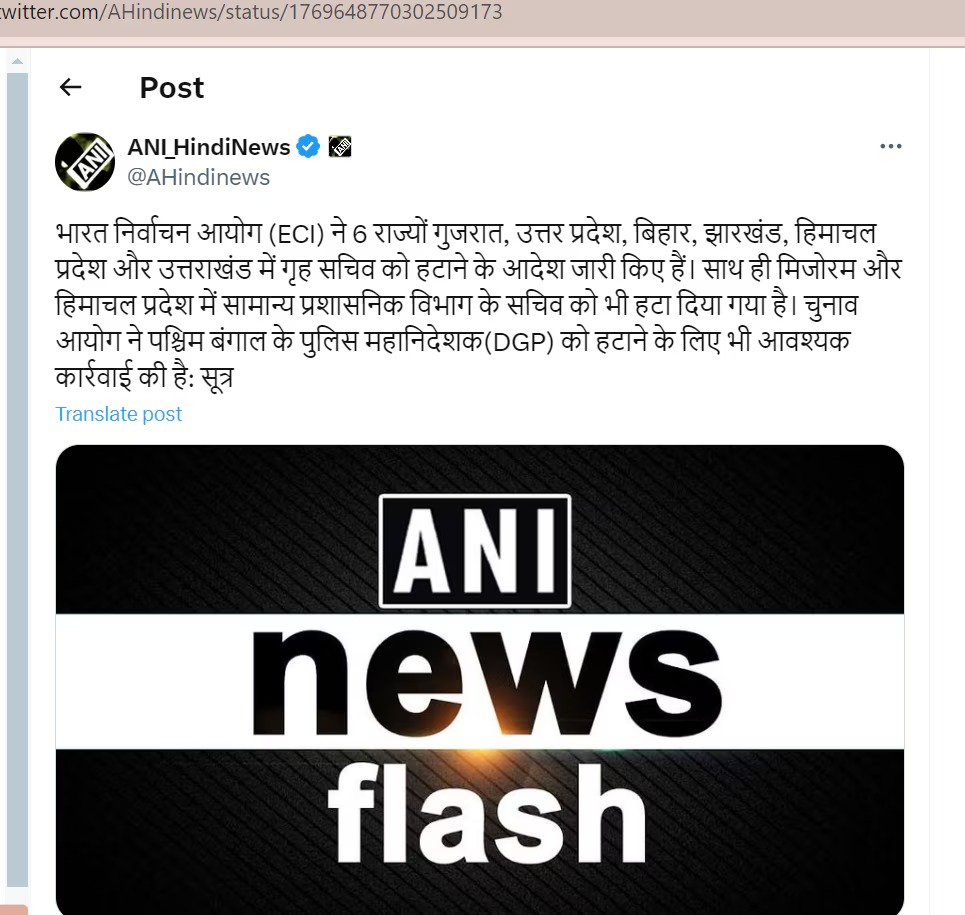Viewport: 965px width, 915px height.
Task: Click the ANI logo box in the image
Action: [475, 551]
